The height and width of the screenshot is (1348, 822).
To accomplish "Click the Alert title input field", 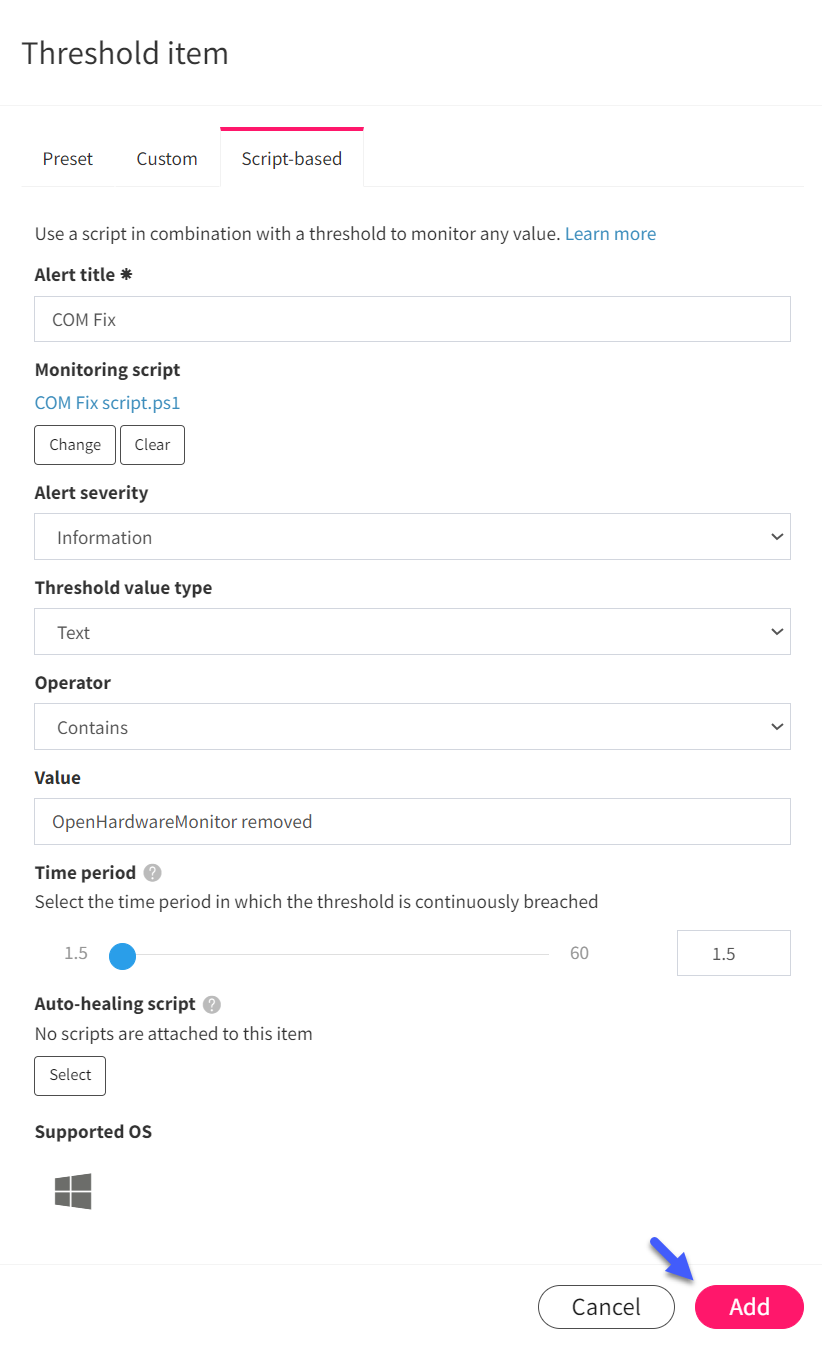I will [412, 319].
